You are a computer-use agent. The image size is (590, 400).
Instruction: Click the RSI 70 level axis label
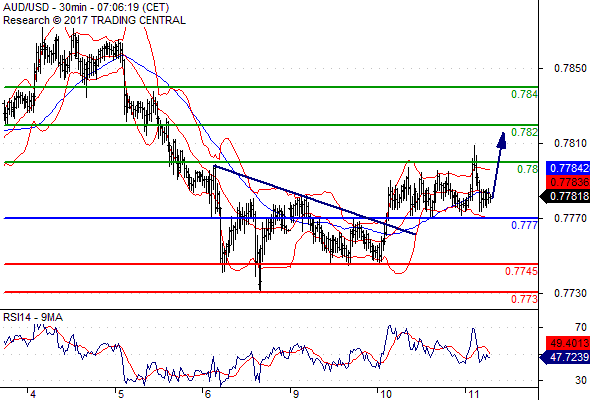pos(581,327)
